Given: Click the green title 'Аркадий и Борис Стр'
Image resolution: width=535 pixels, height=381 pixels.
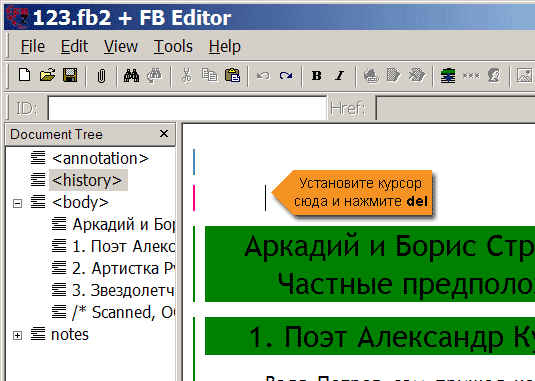Looking at the screenshot, I should (x=389, y=246).
